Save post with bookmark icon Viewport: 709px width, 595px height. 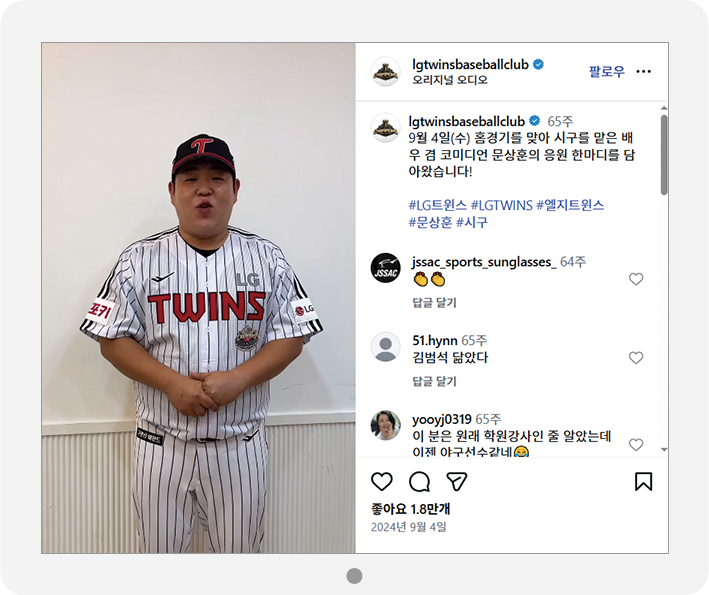tap(643, 482)
